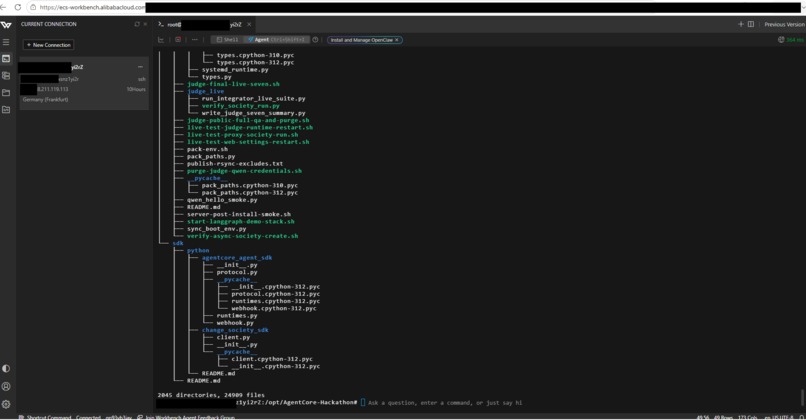Click the 2045 directories, 24909 files summary
Image resolution: width=806 pixels, height=420 pixels.
[211, 395]
